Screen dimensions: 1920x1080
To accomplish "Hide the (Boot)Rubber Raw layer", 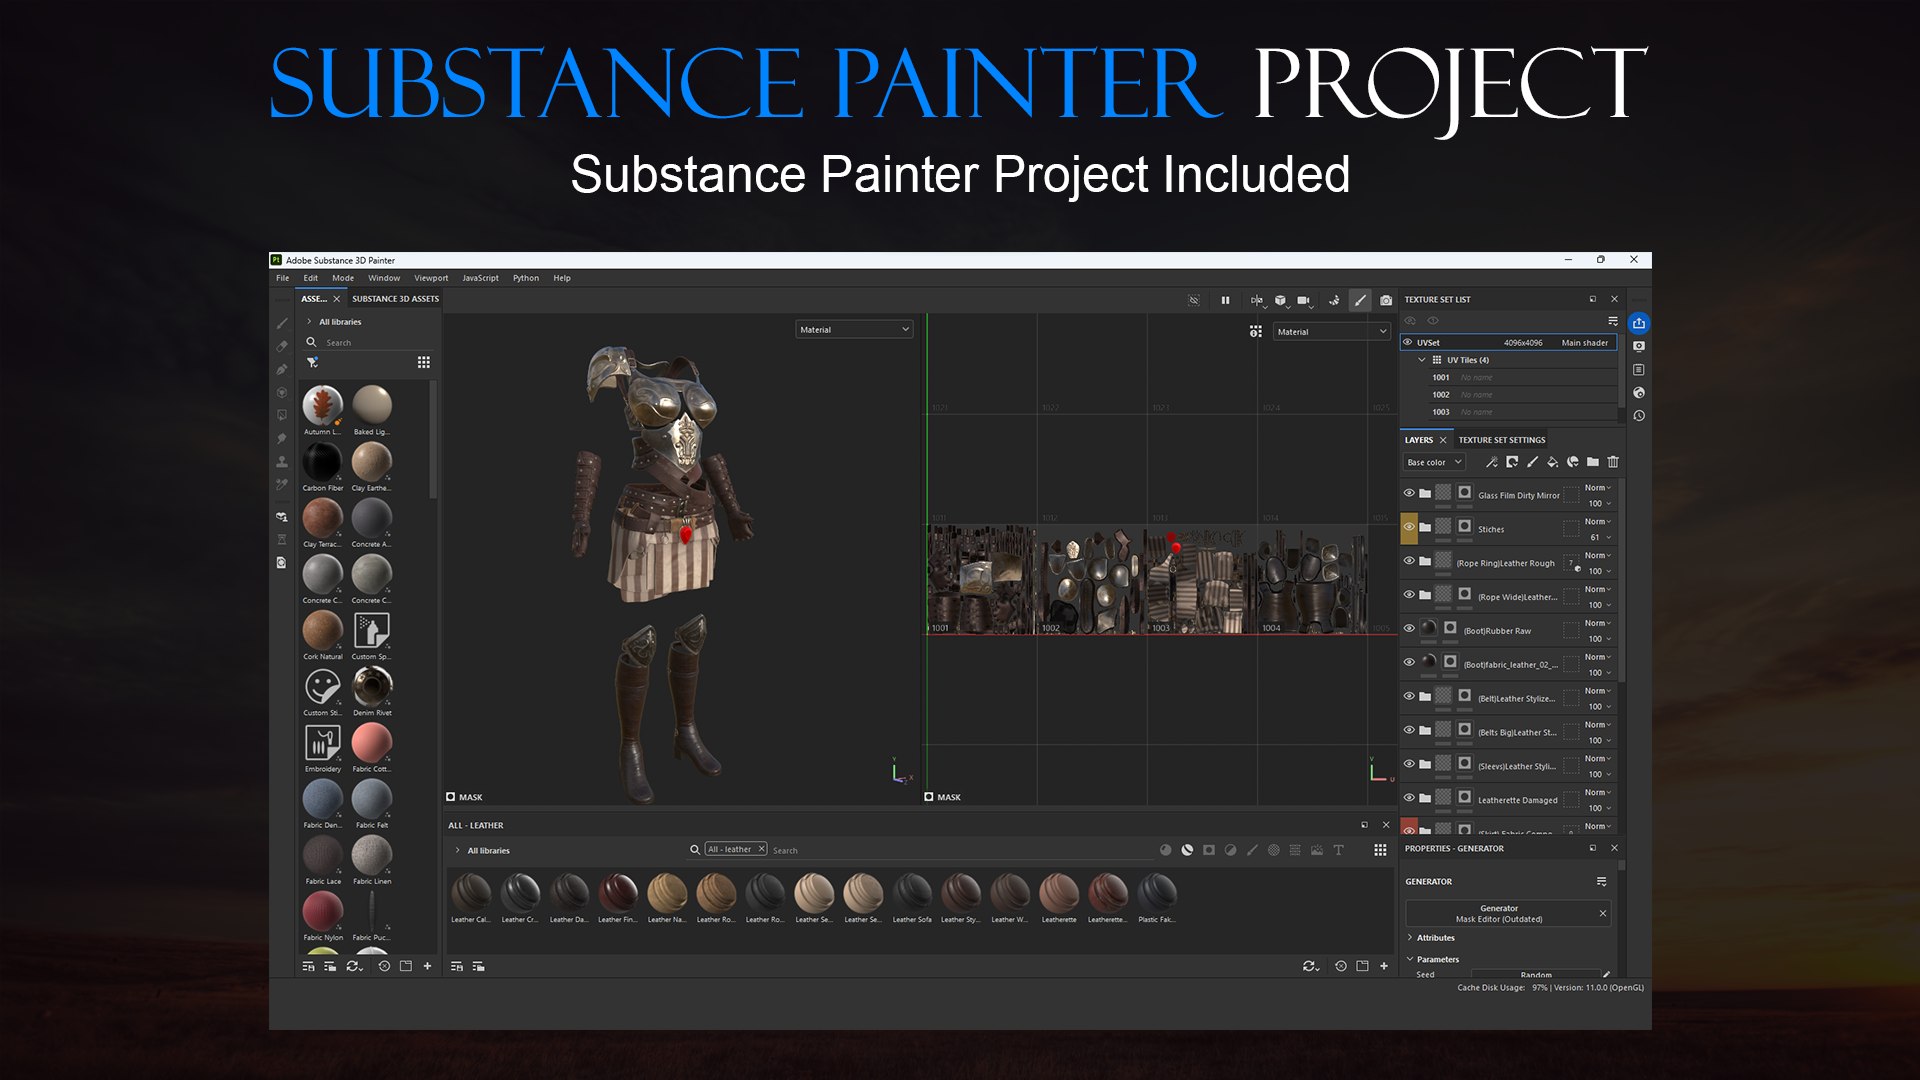I will tap(1409, 629).
